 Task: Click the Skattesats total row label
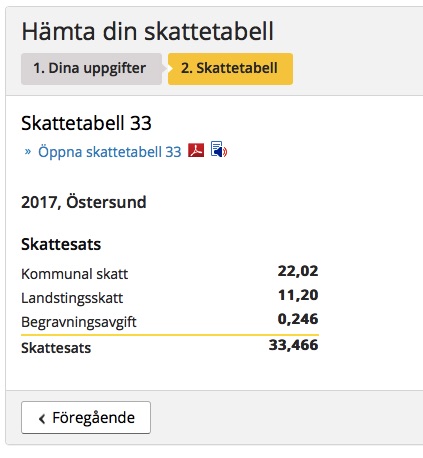click(56, 348)
